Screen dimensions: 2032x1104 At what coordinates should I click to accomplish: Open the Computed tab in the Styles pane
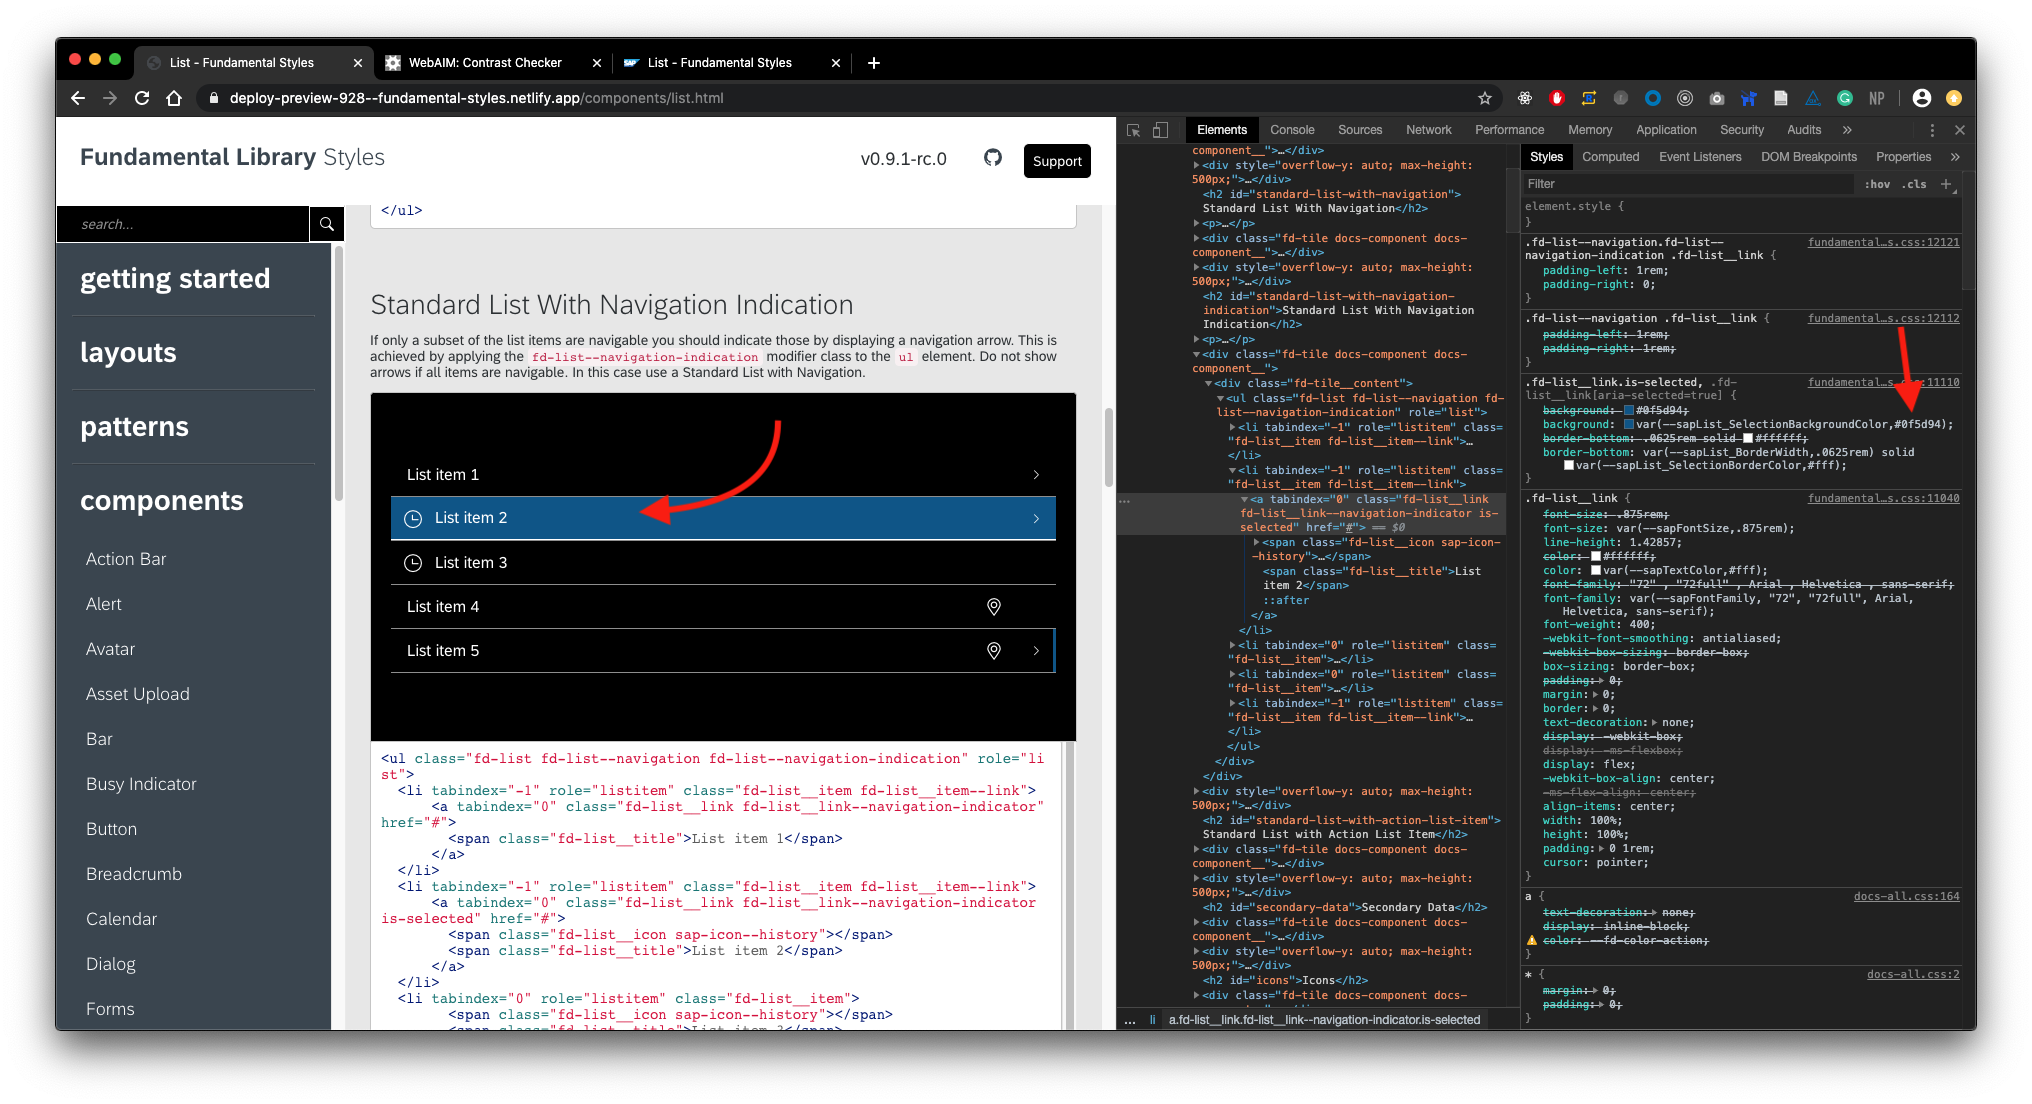(1611, 157)
